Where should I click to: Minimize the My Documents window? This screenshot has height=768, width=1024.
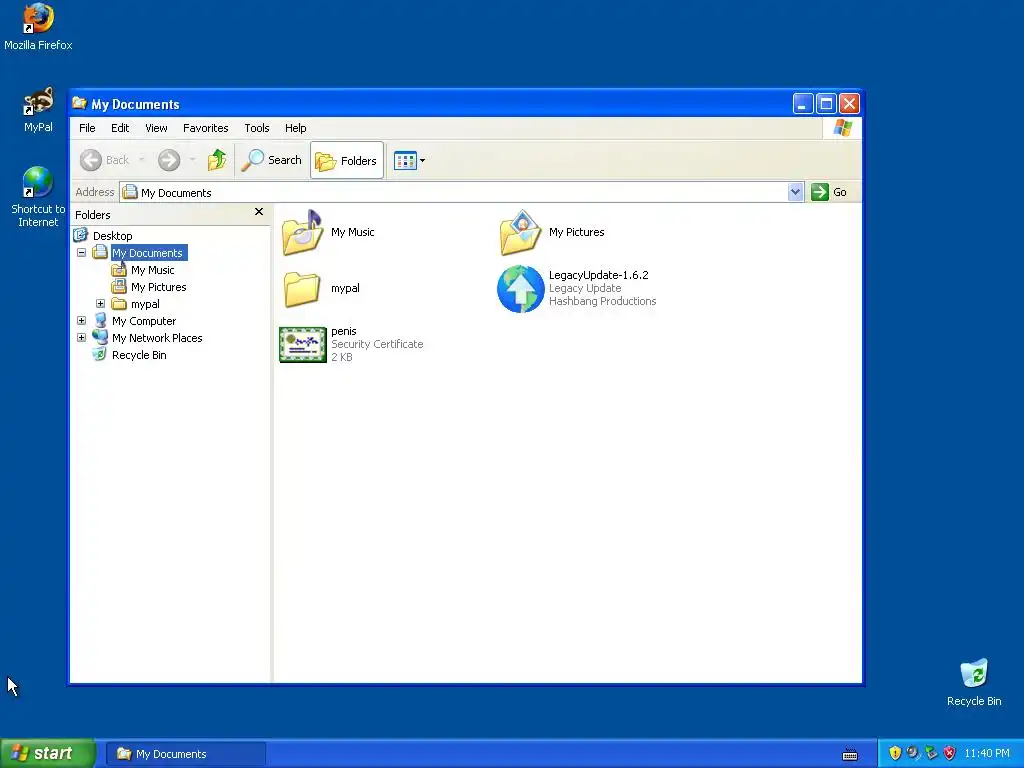pos(803,103)
